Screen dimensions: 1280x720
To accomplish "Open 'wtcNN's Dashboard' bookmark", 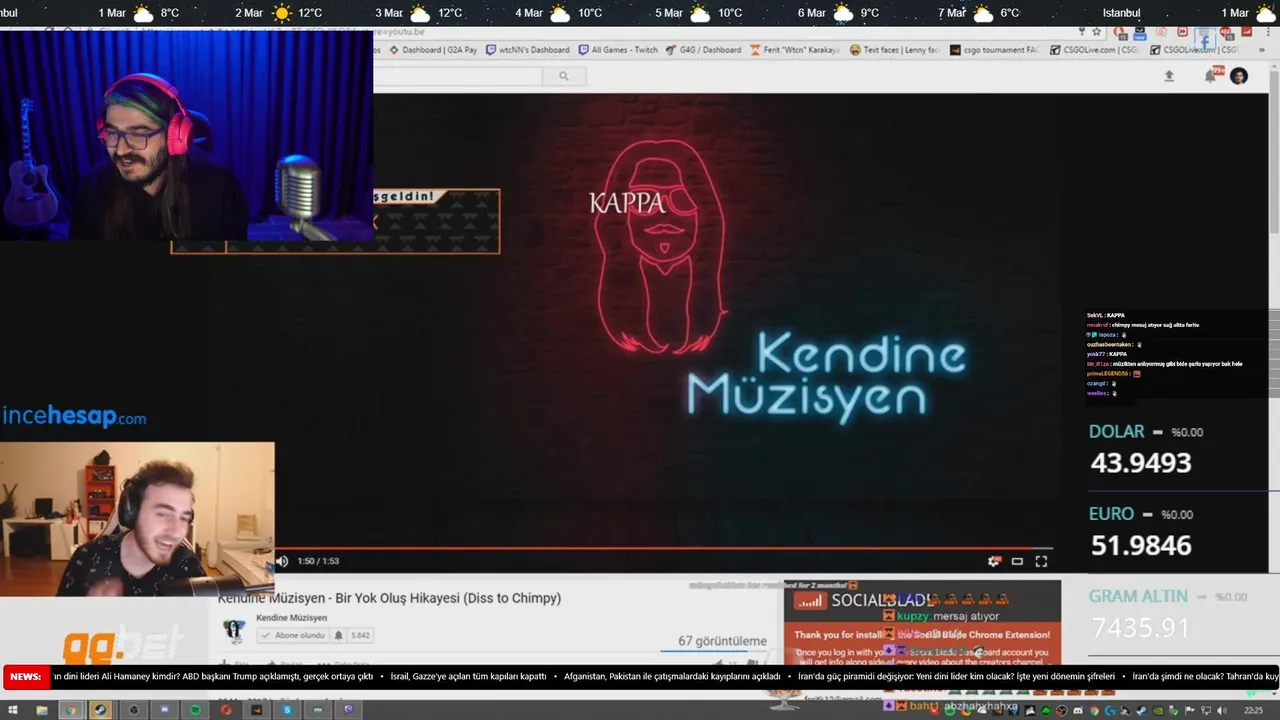I will (x=528, y=50).
